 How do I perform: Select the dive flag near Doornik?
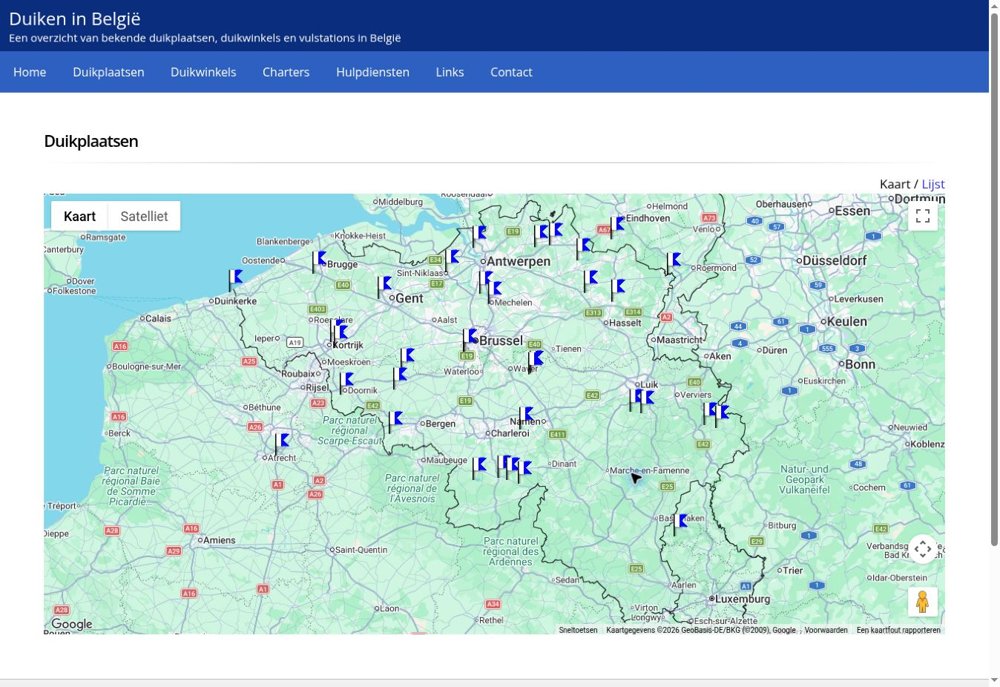click(346, 383)
